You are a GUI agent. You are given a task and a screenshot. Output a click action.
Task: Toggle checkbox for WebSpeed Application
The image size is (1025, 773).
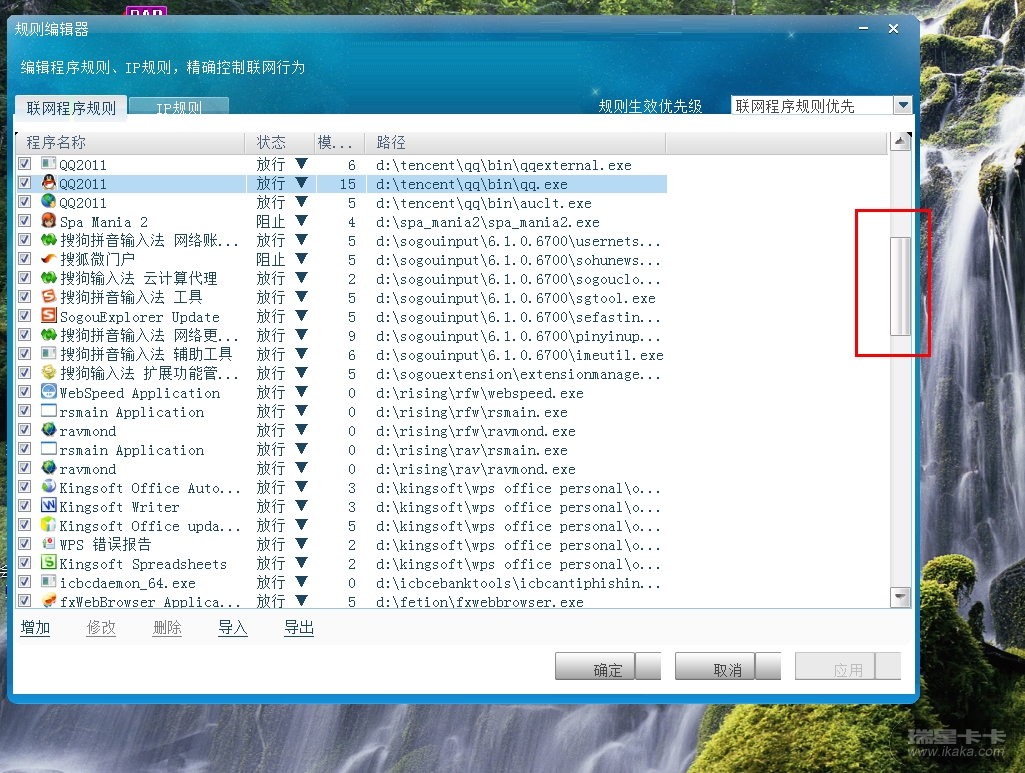tap(24, 392)
